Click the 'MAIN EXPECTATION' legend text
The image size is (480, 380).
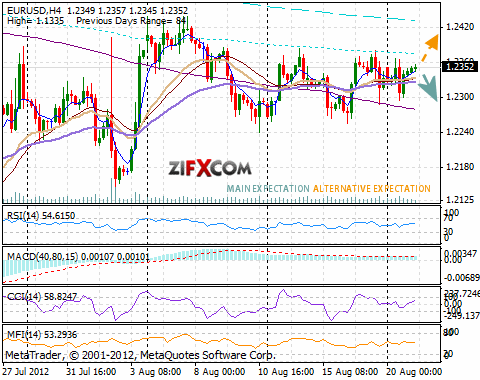(x=268, y=189)
